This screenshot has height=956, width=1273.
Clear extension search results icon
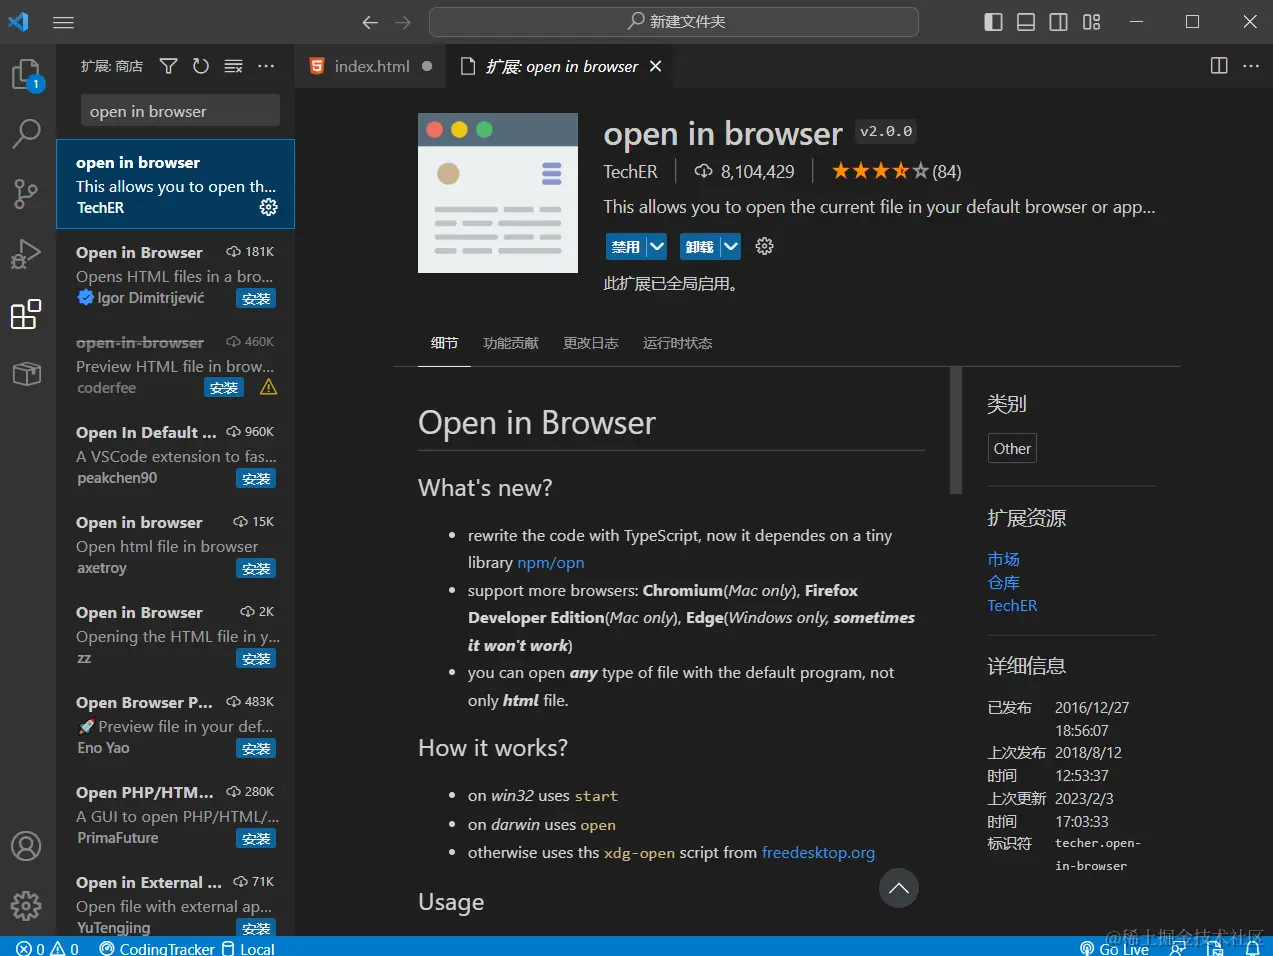point(233,66)
